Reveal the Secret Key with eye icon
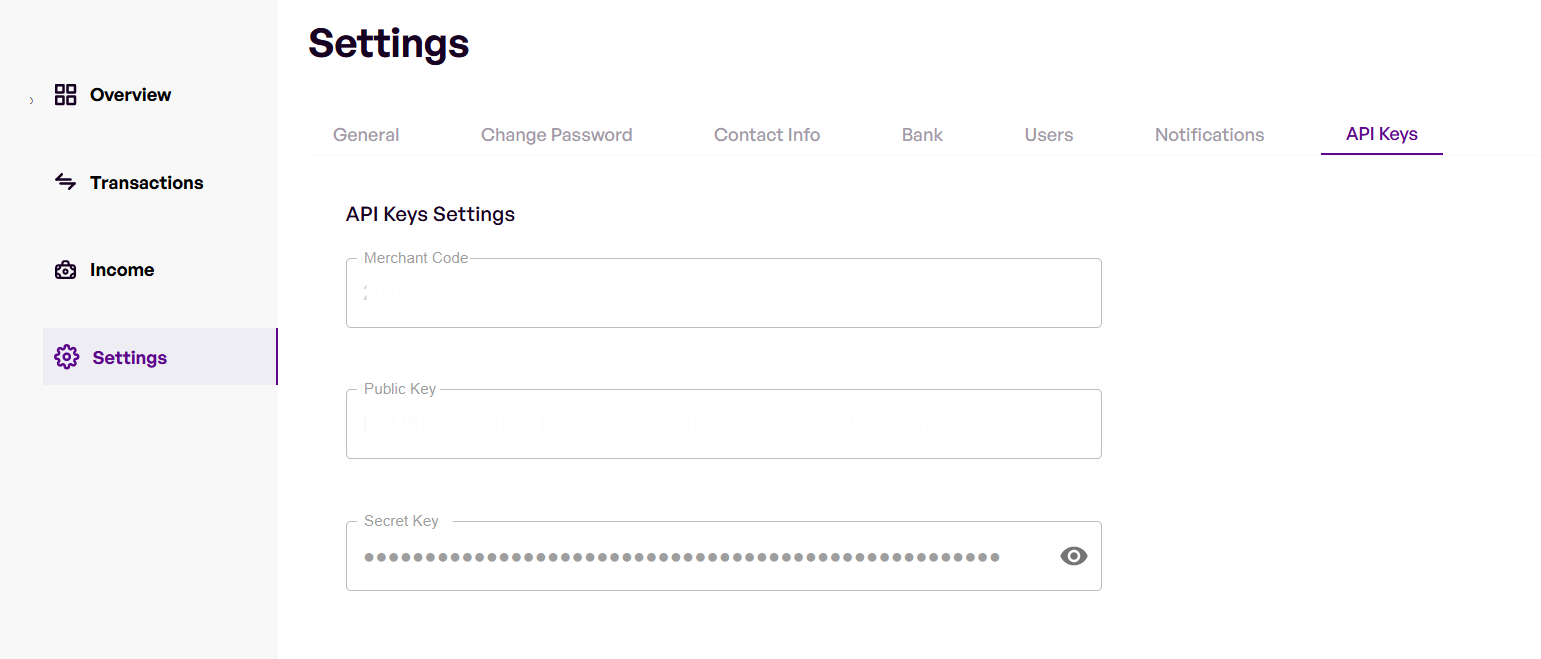 [x=1073, y=557]
